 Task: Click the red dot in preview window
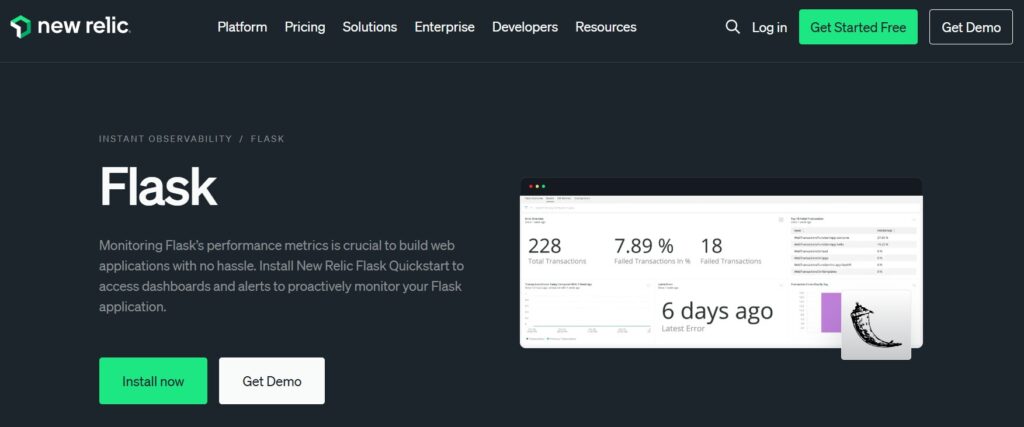531,186
